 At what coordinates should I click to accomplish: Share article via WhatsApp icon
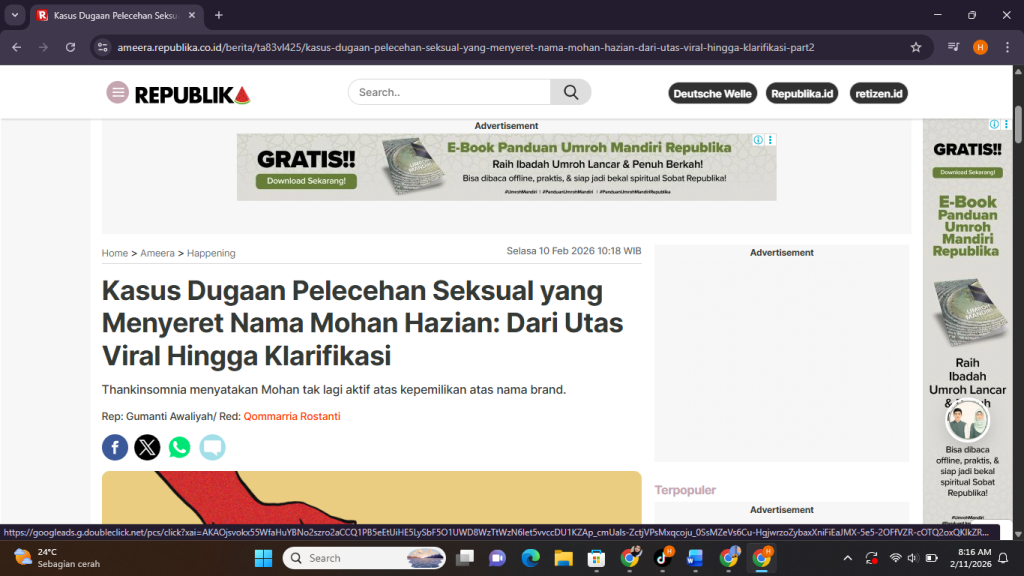pyautogui.click(x=180, y=447)
